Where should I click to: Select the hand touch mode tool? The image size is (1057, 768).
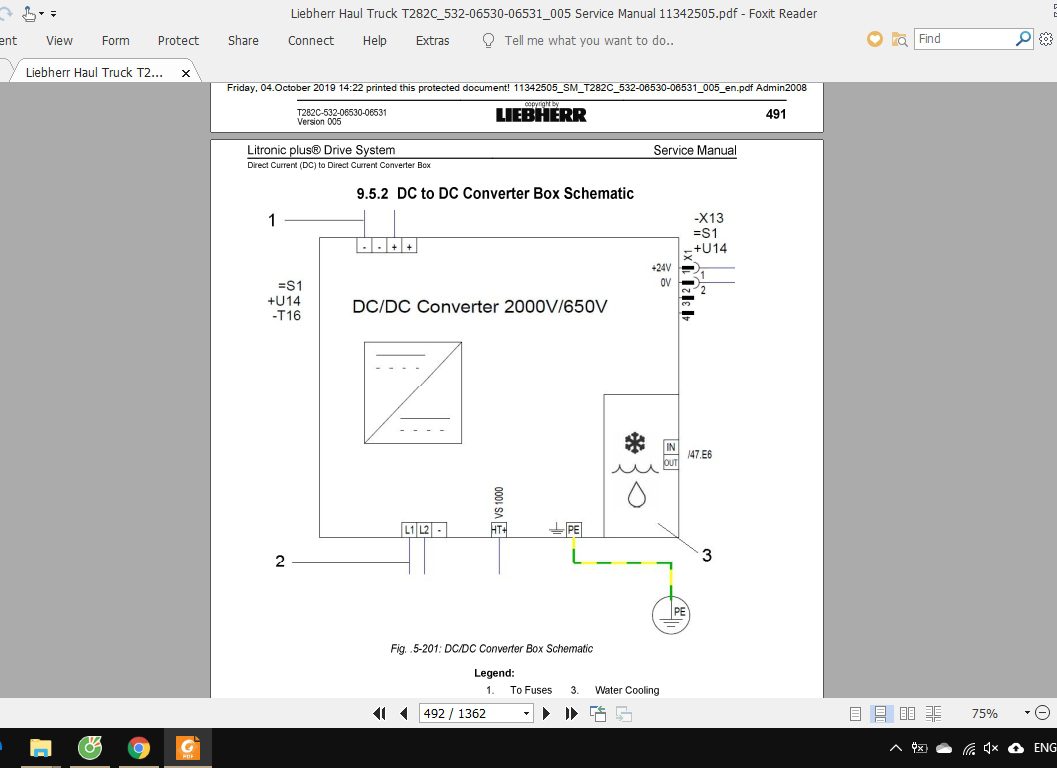tap(28, 13)
